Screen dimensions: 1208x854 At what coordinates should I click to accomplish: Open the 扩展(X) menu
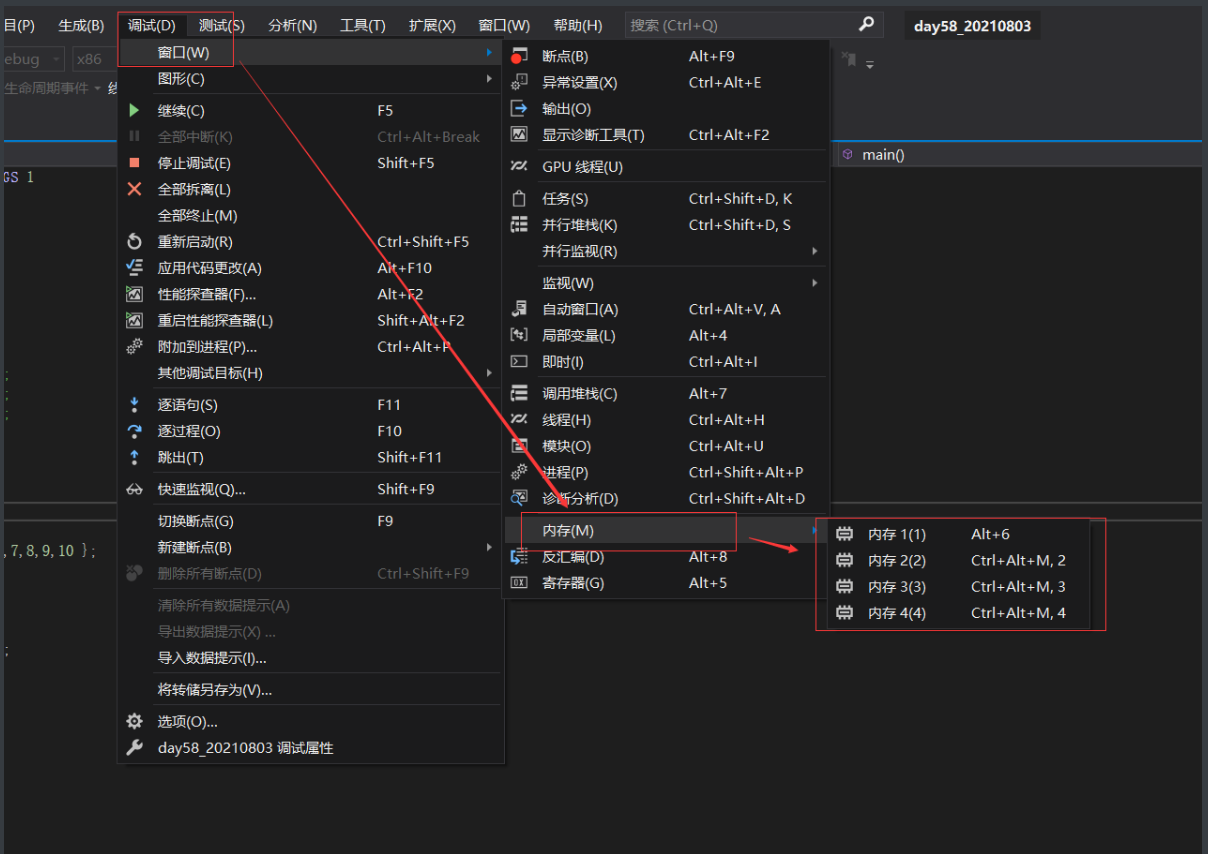[433, 25]
